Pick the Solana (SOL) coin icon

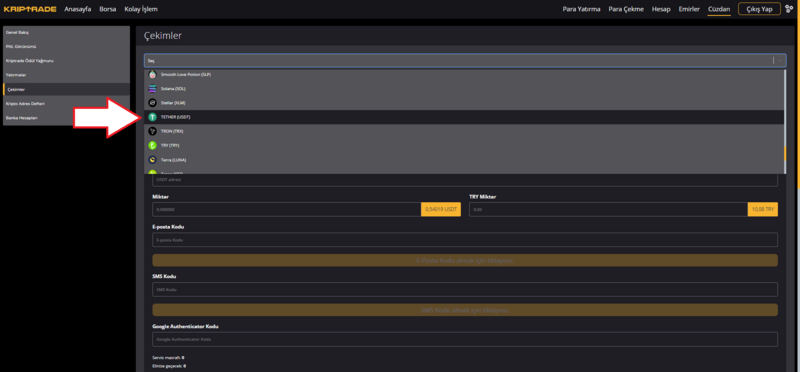pyautogui.click(x=152, y=89)
